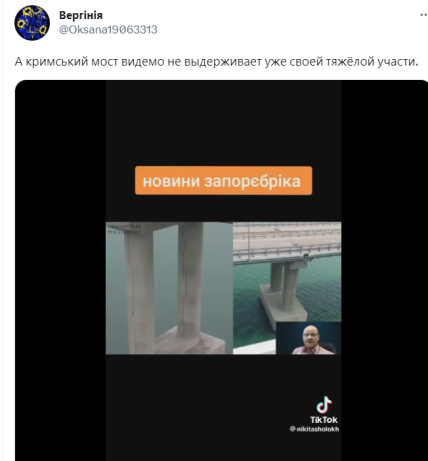Image resolution: width=428 pixels, height=461 pixels.
Task: Open the display name Вергінія profile
Action: coord(81,15)
